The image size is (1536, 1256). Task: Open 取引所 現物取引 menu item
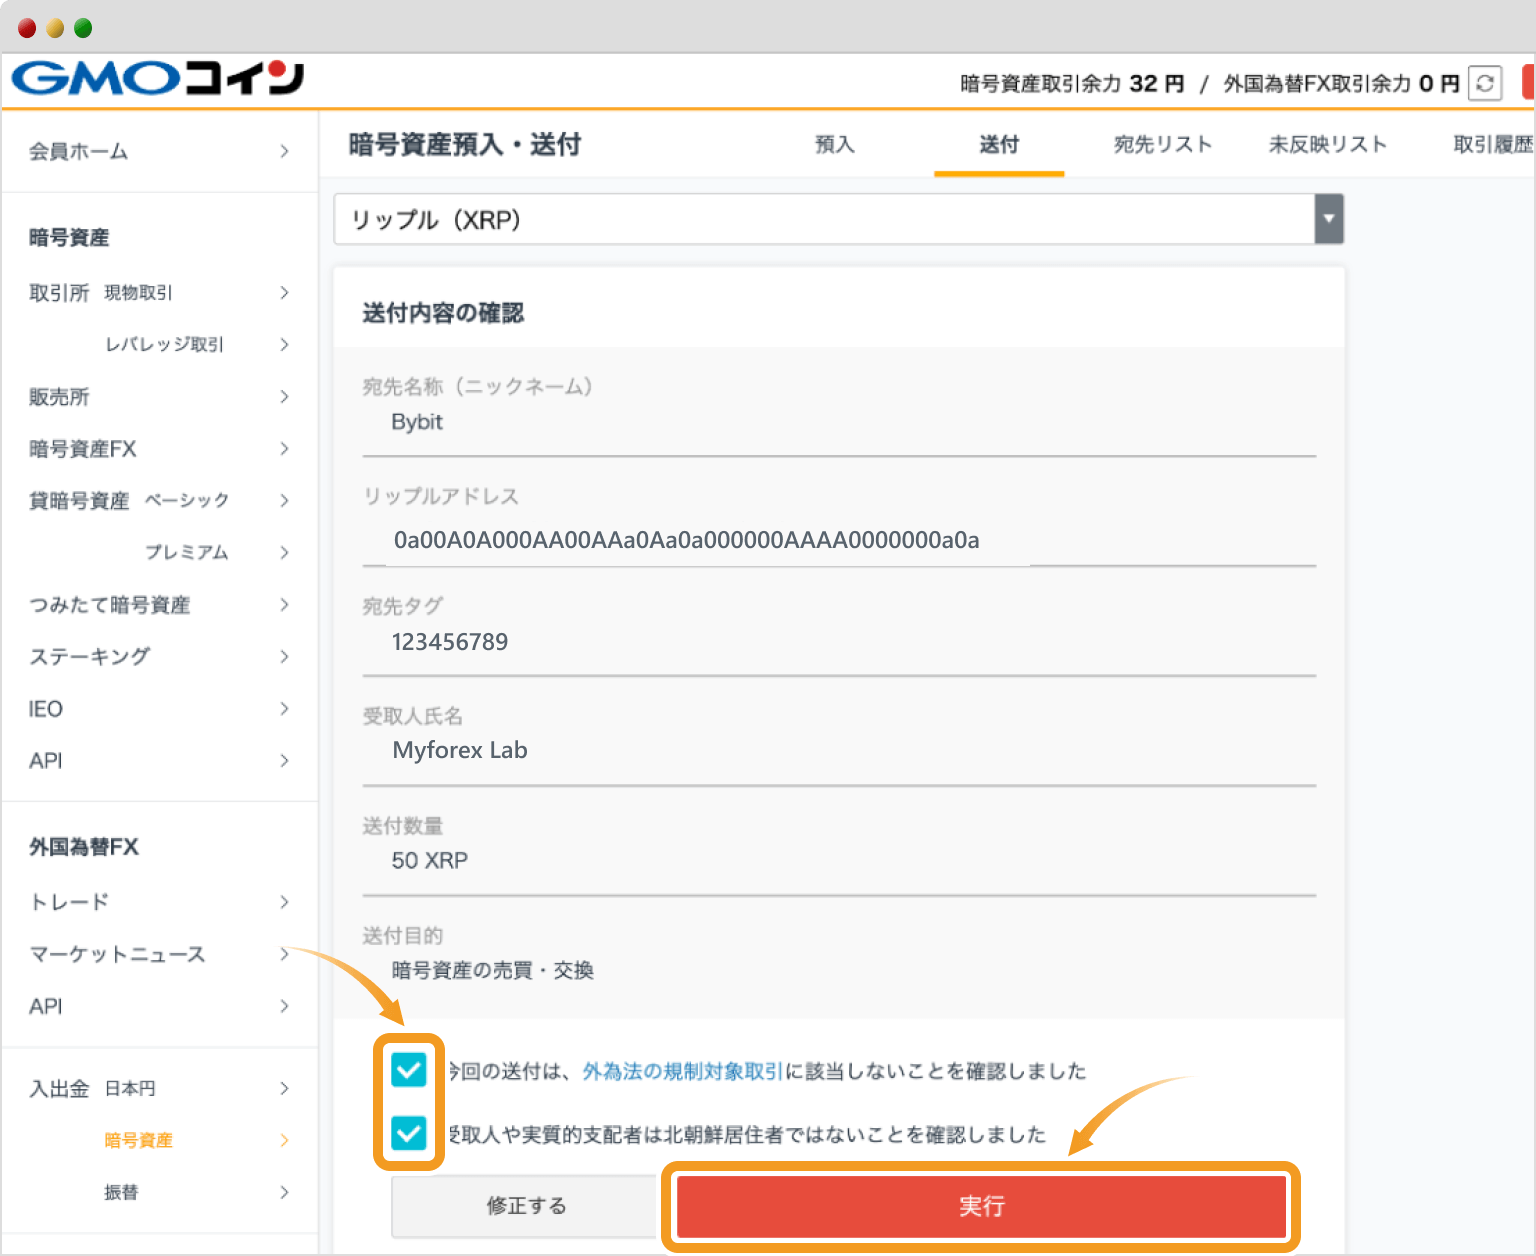point(101,292)
